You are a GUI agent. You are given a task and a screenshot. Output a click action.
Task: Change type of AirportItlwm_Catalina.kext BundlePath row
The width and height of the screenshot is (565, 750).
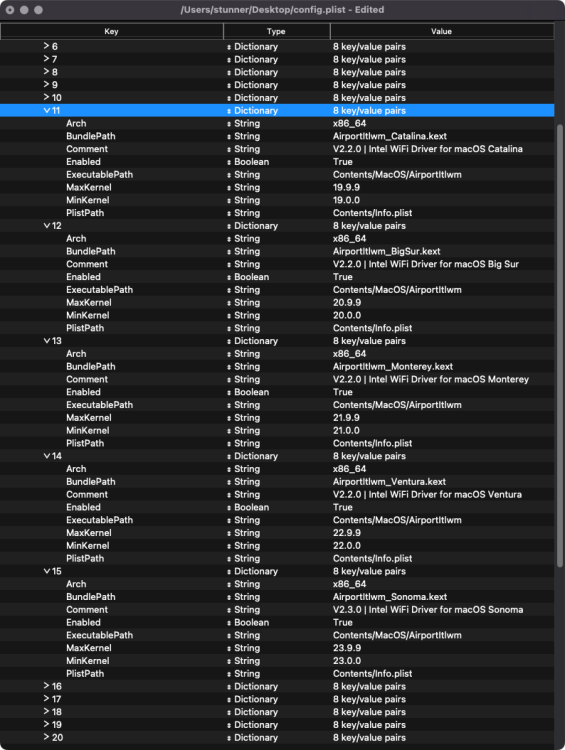pyautogui.click(x=229, y=136)
